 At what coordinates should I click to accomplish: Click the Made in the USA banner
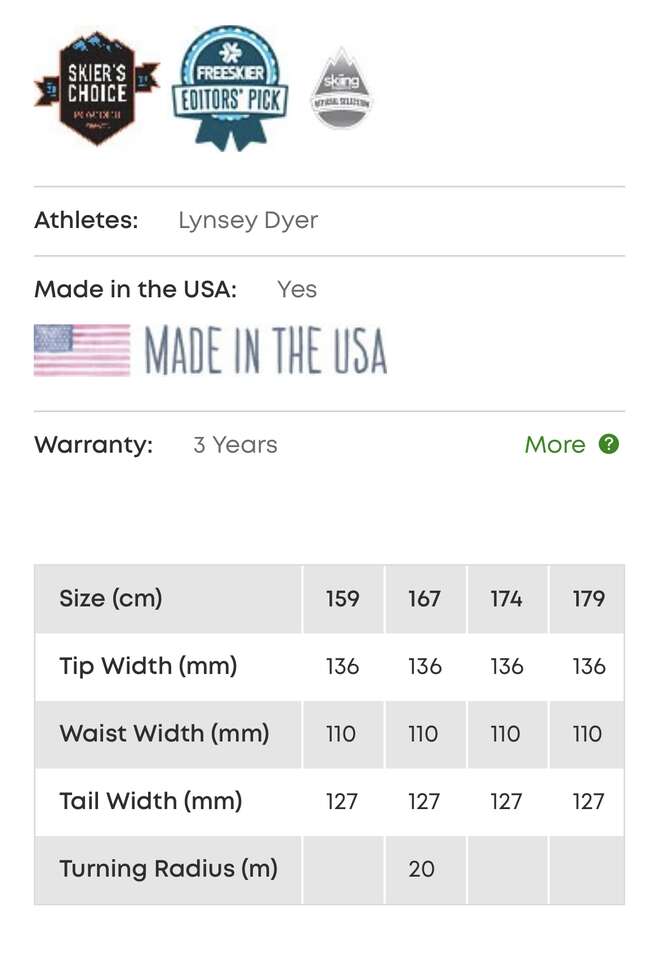tap(265, 350)
